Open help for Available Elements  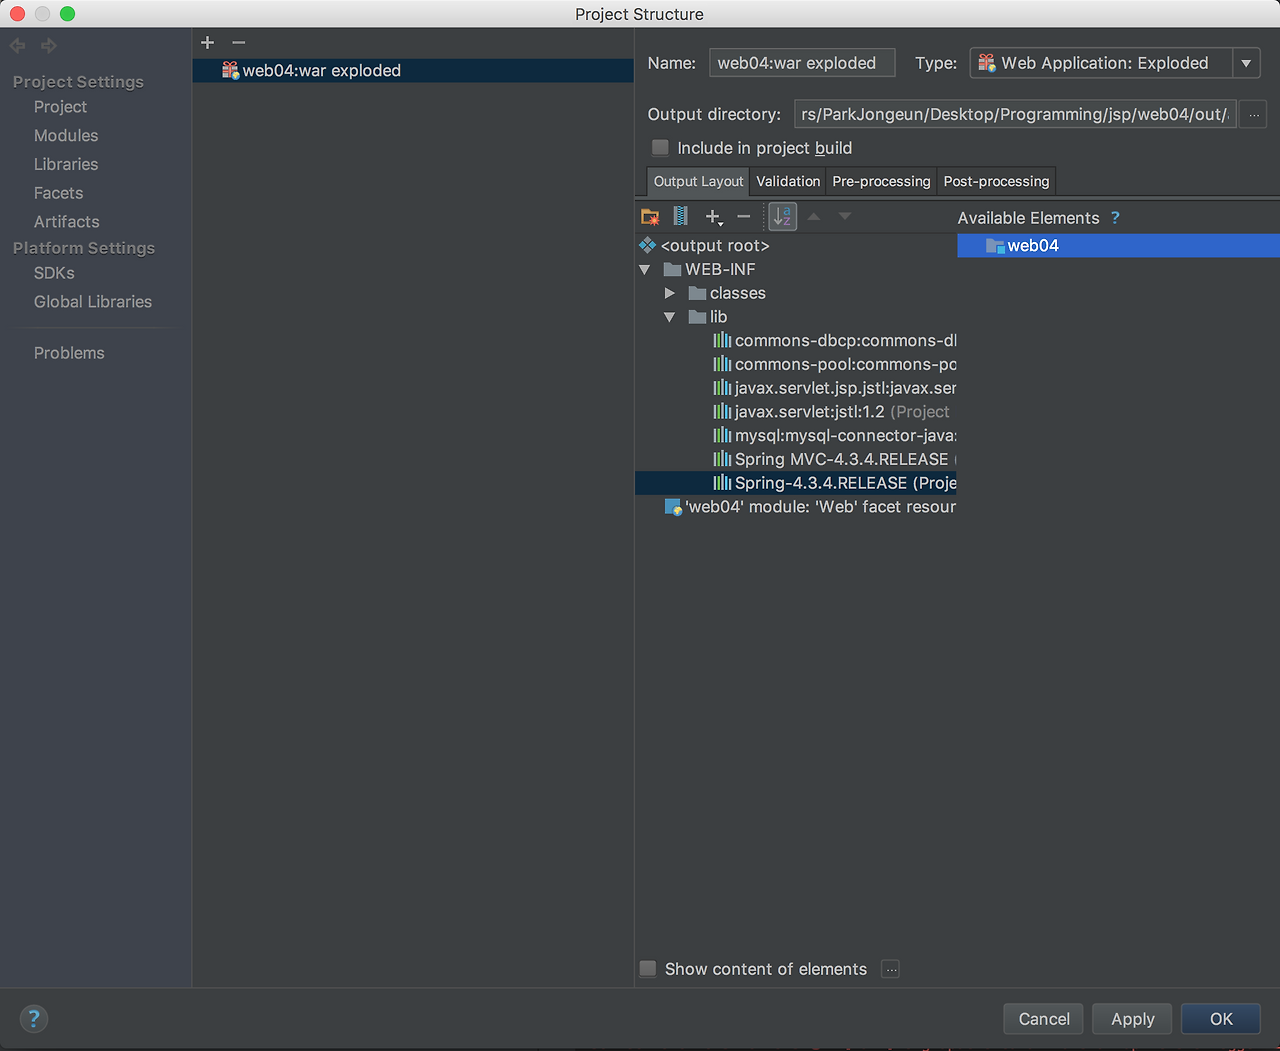click(1115, 218)
